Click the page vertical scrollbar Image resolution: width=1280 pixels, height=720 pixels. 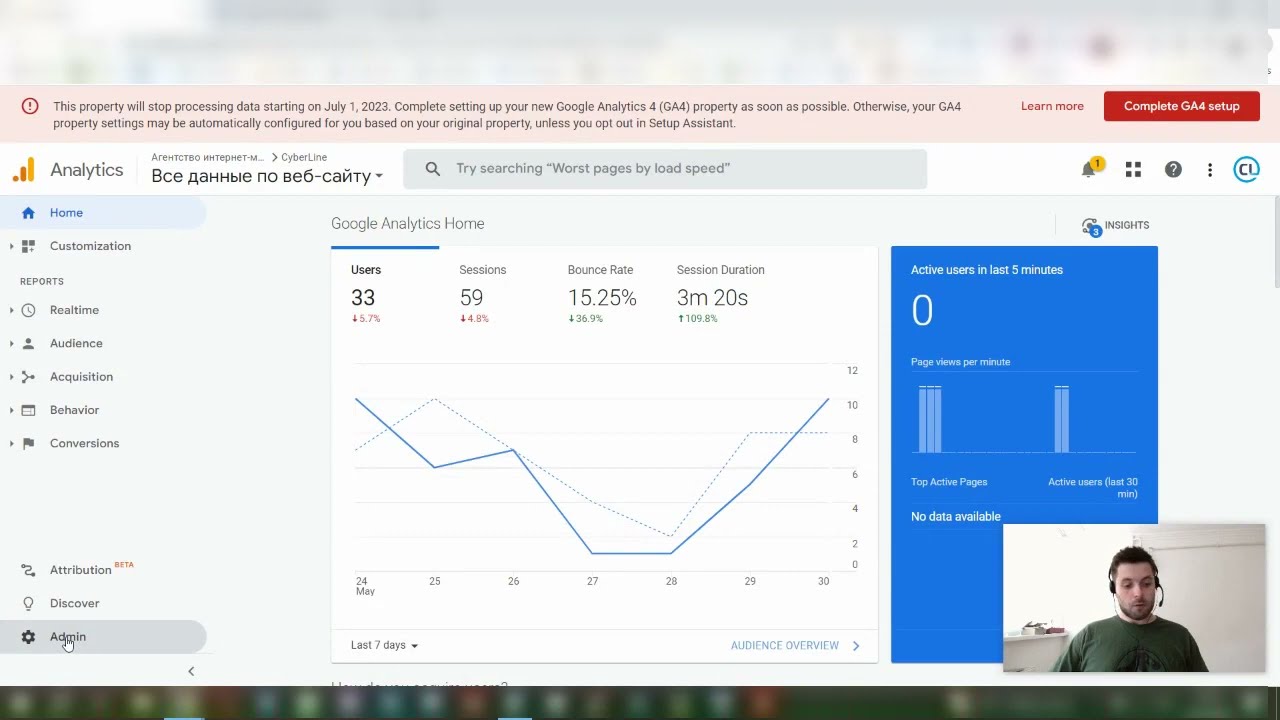[1276, 240]
